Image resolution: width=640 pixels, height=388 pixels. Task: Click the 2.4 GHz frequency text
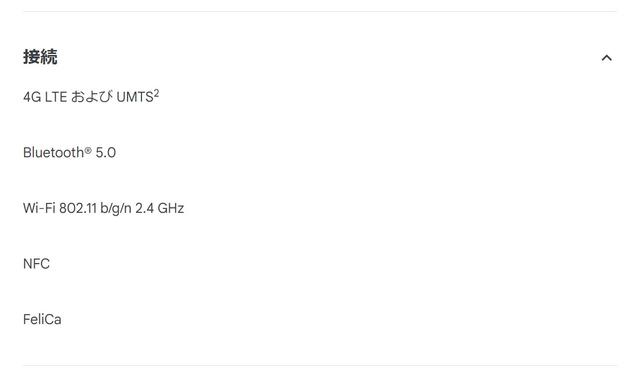(160, 208)
